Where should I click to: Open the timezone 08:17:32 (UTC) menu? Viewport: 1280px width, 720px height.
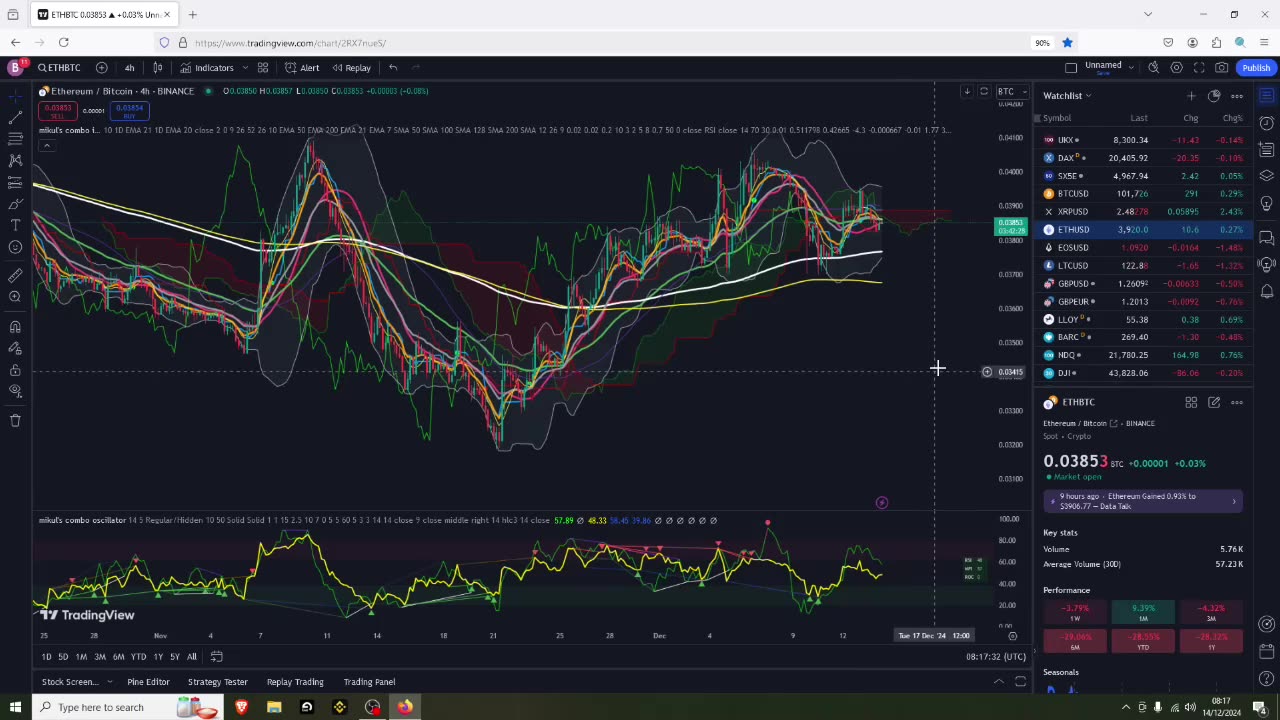pyautogui.click(x=996, y=657)
